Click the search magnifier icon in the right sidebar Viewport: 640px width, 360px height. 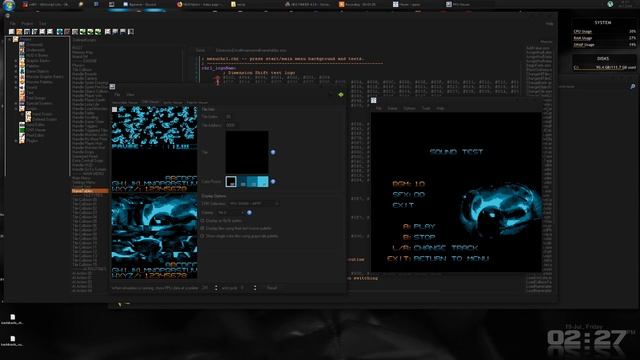click(x=632, y=87)
